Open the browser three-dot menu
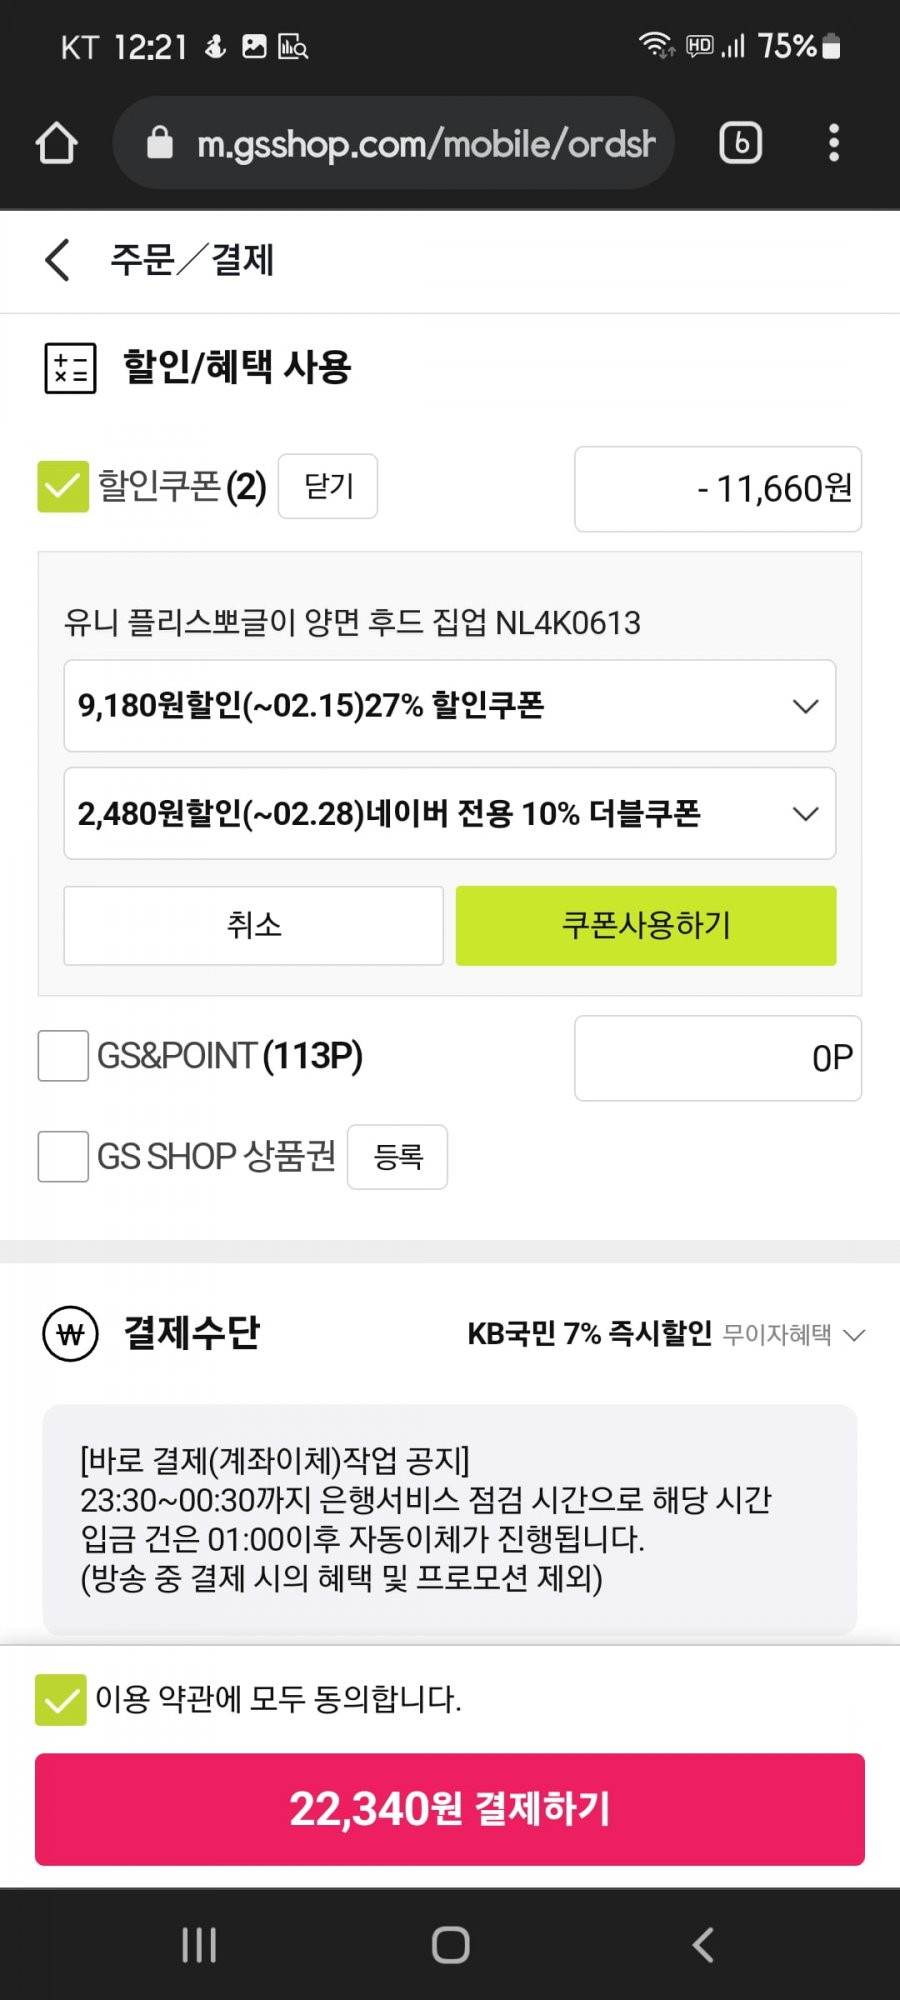 [x=834, y=143]
